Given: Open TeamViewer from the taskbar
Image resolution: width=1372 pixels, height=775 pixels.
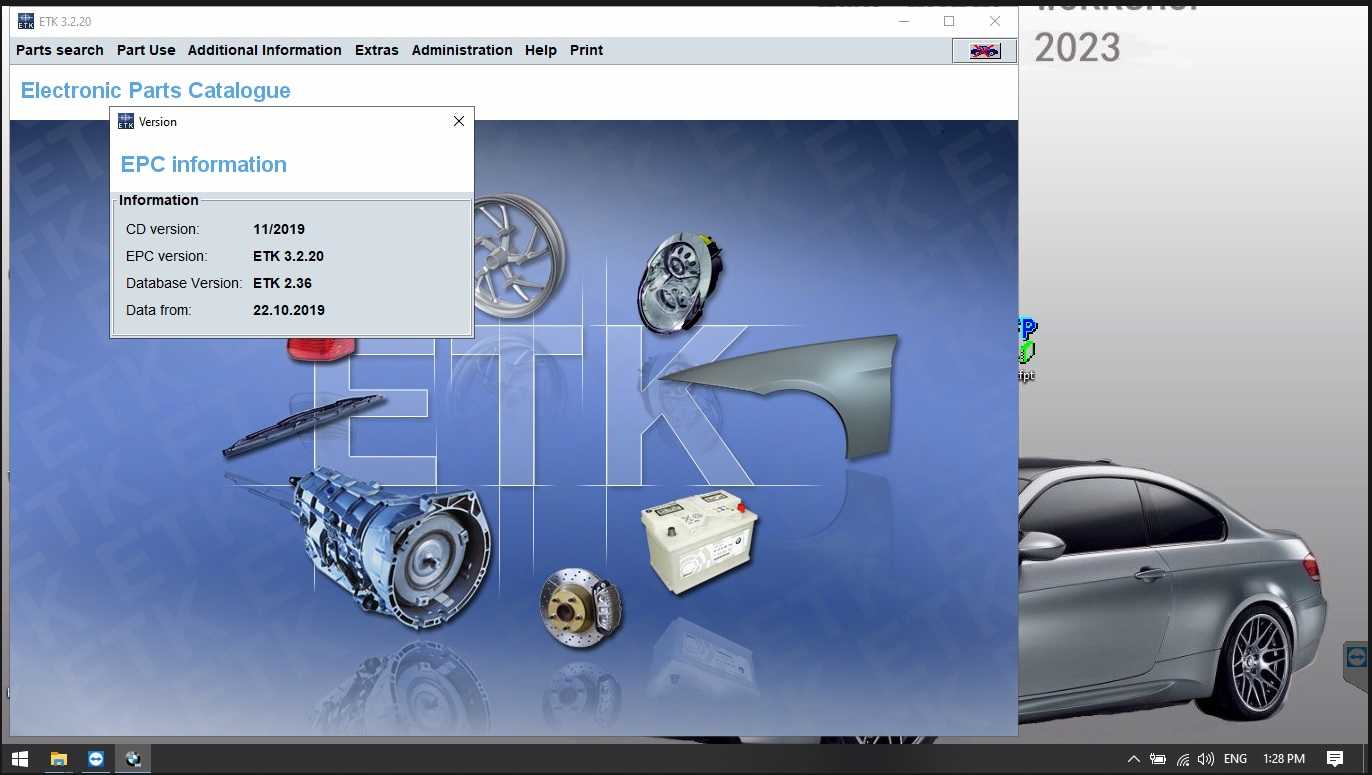Looking at the screenshot, I should tap(95, 758).
